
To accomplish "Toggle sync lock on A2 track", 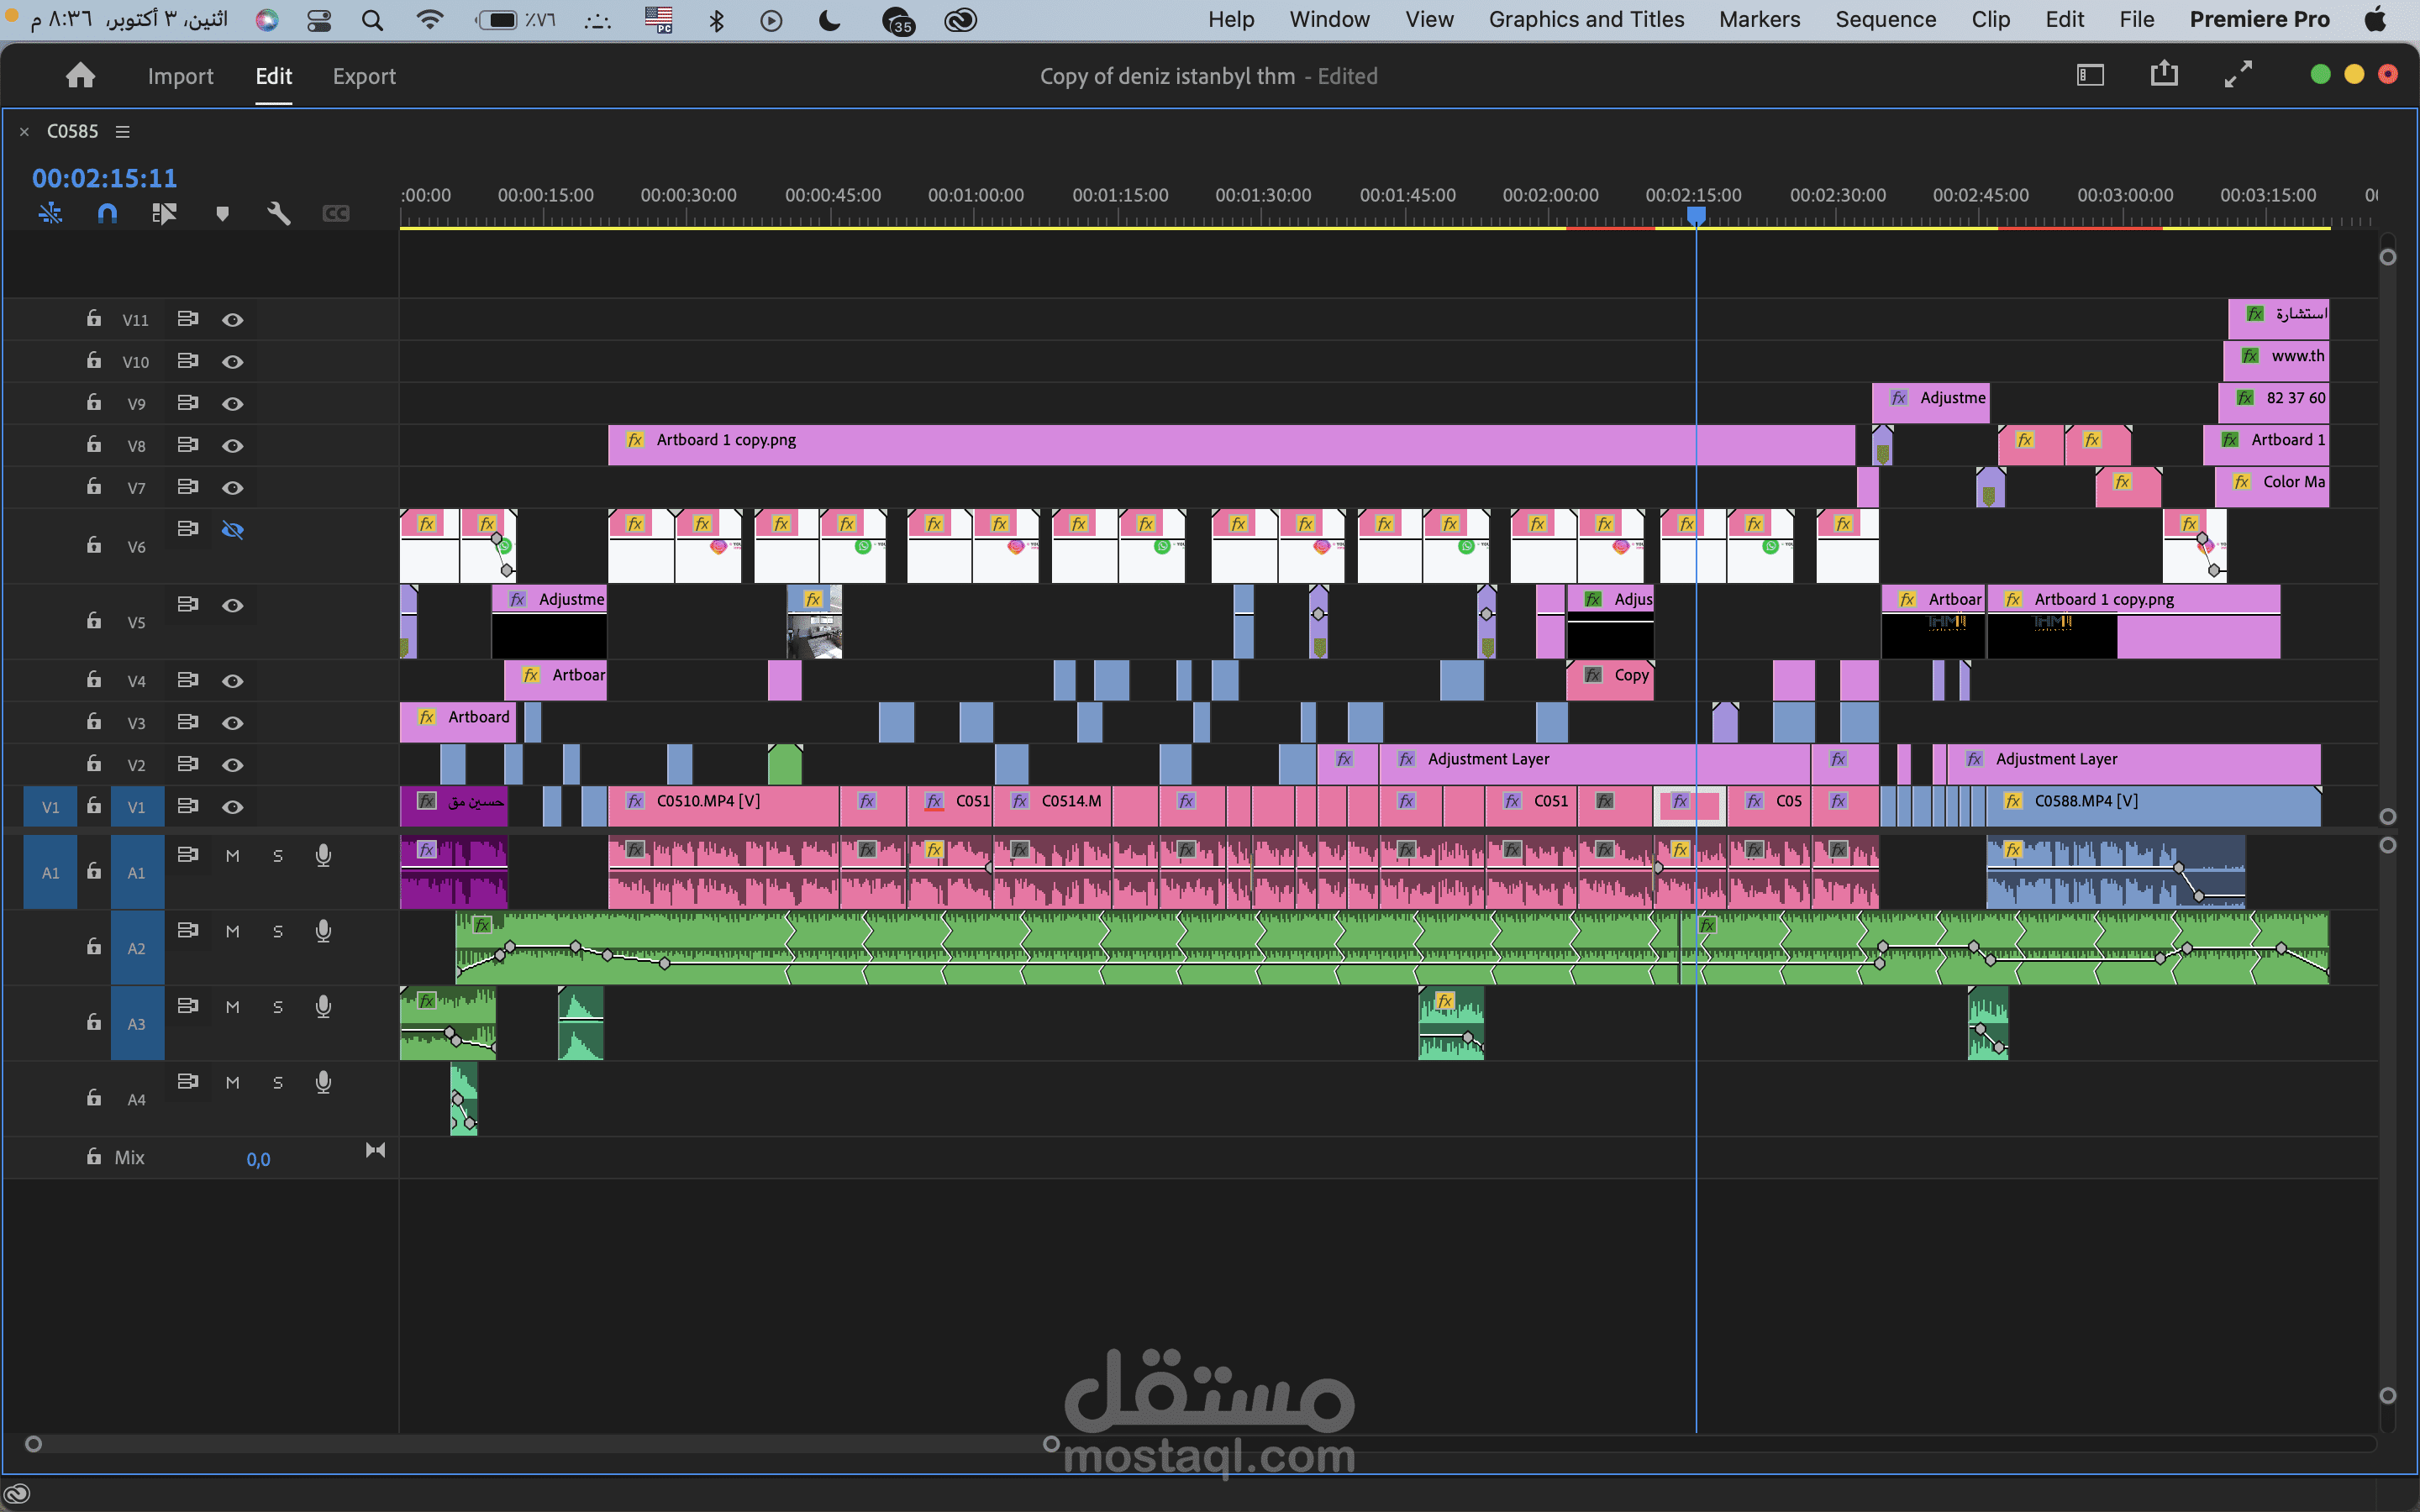I will click(x=187, y=931).
